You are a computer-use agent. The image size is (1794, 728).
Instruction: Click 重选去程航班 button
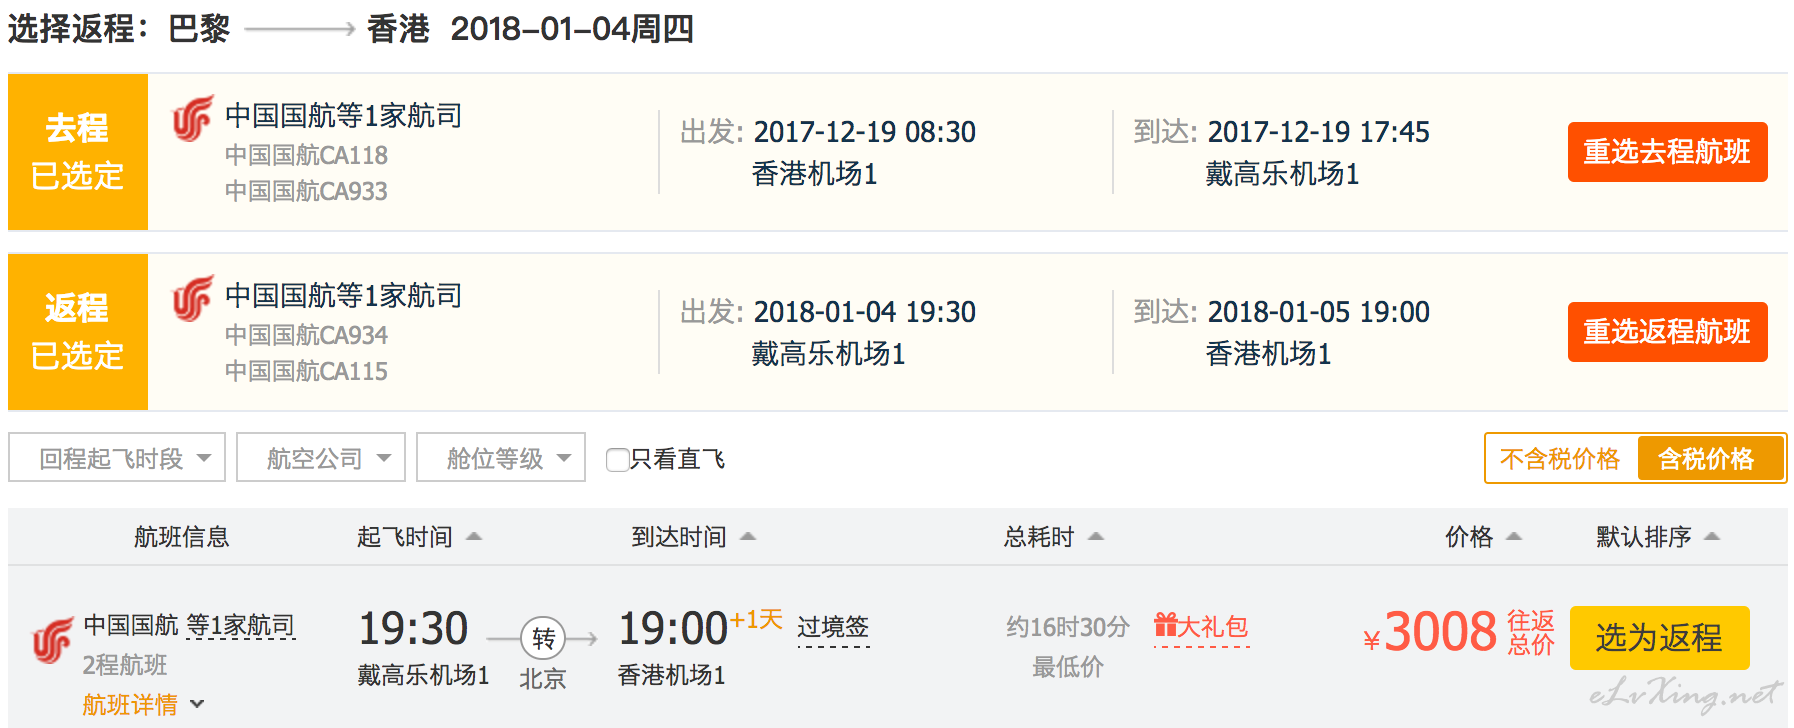click(x=1667, y=152)
